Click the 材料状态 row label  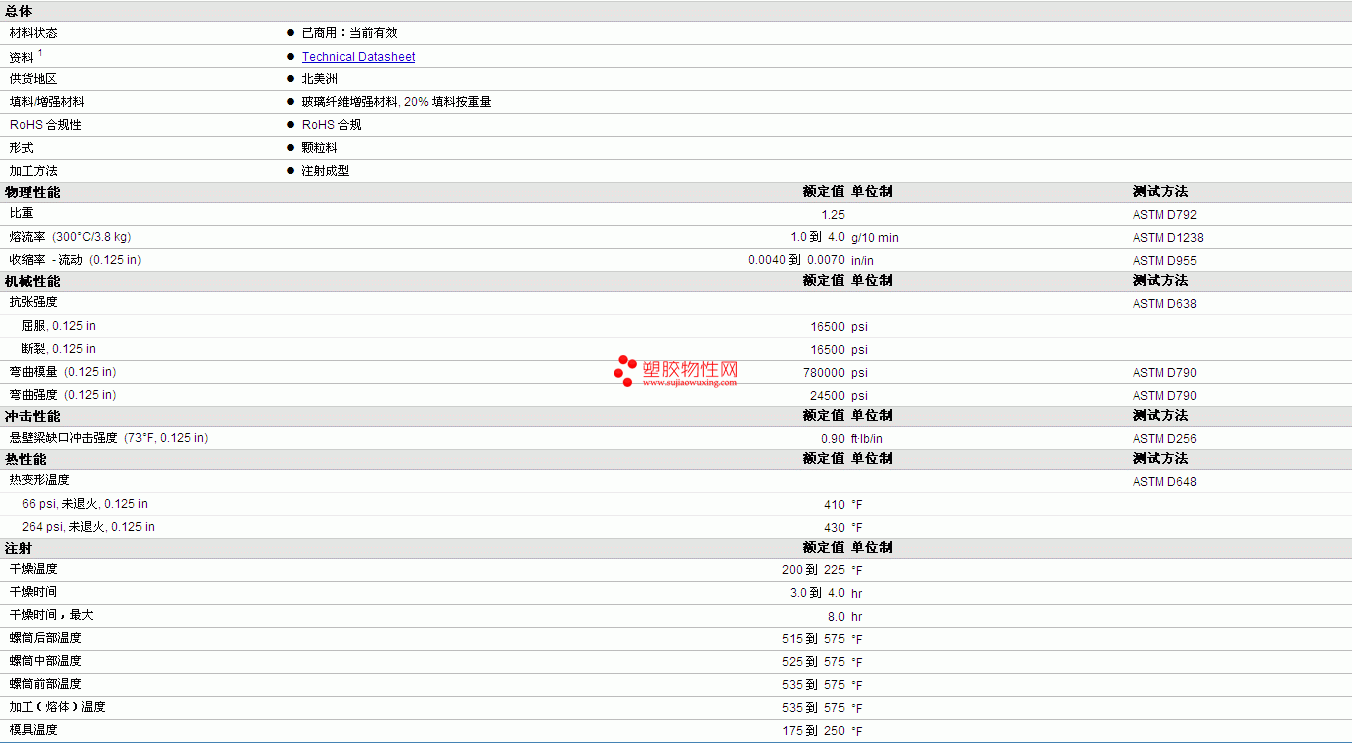pyautogui.click(x=34, y=33)
